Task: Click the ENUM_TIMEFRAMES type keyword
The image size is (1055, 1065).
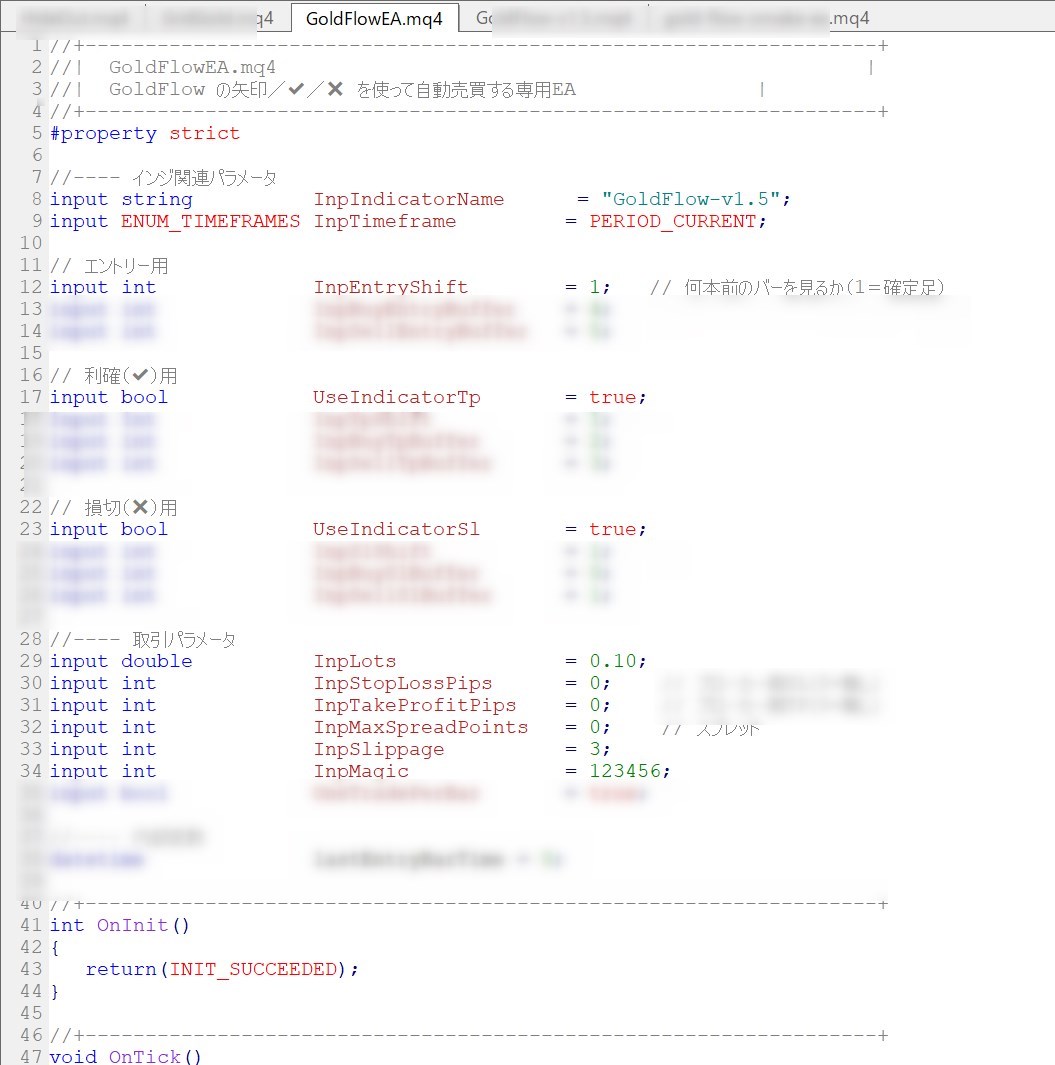Action: pos(210,221)
